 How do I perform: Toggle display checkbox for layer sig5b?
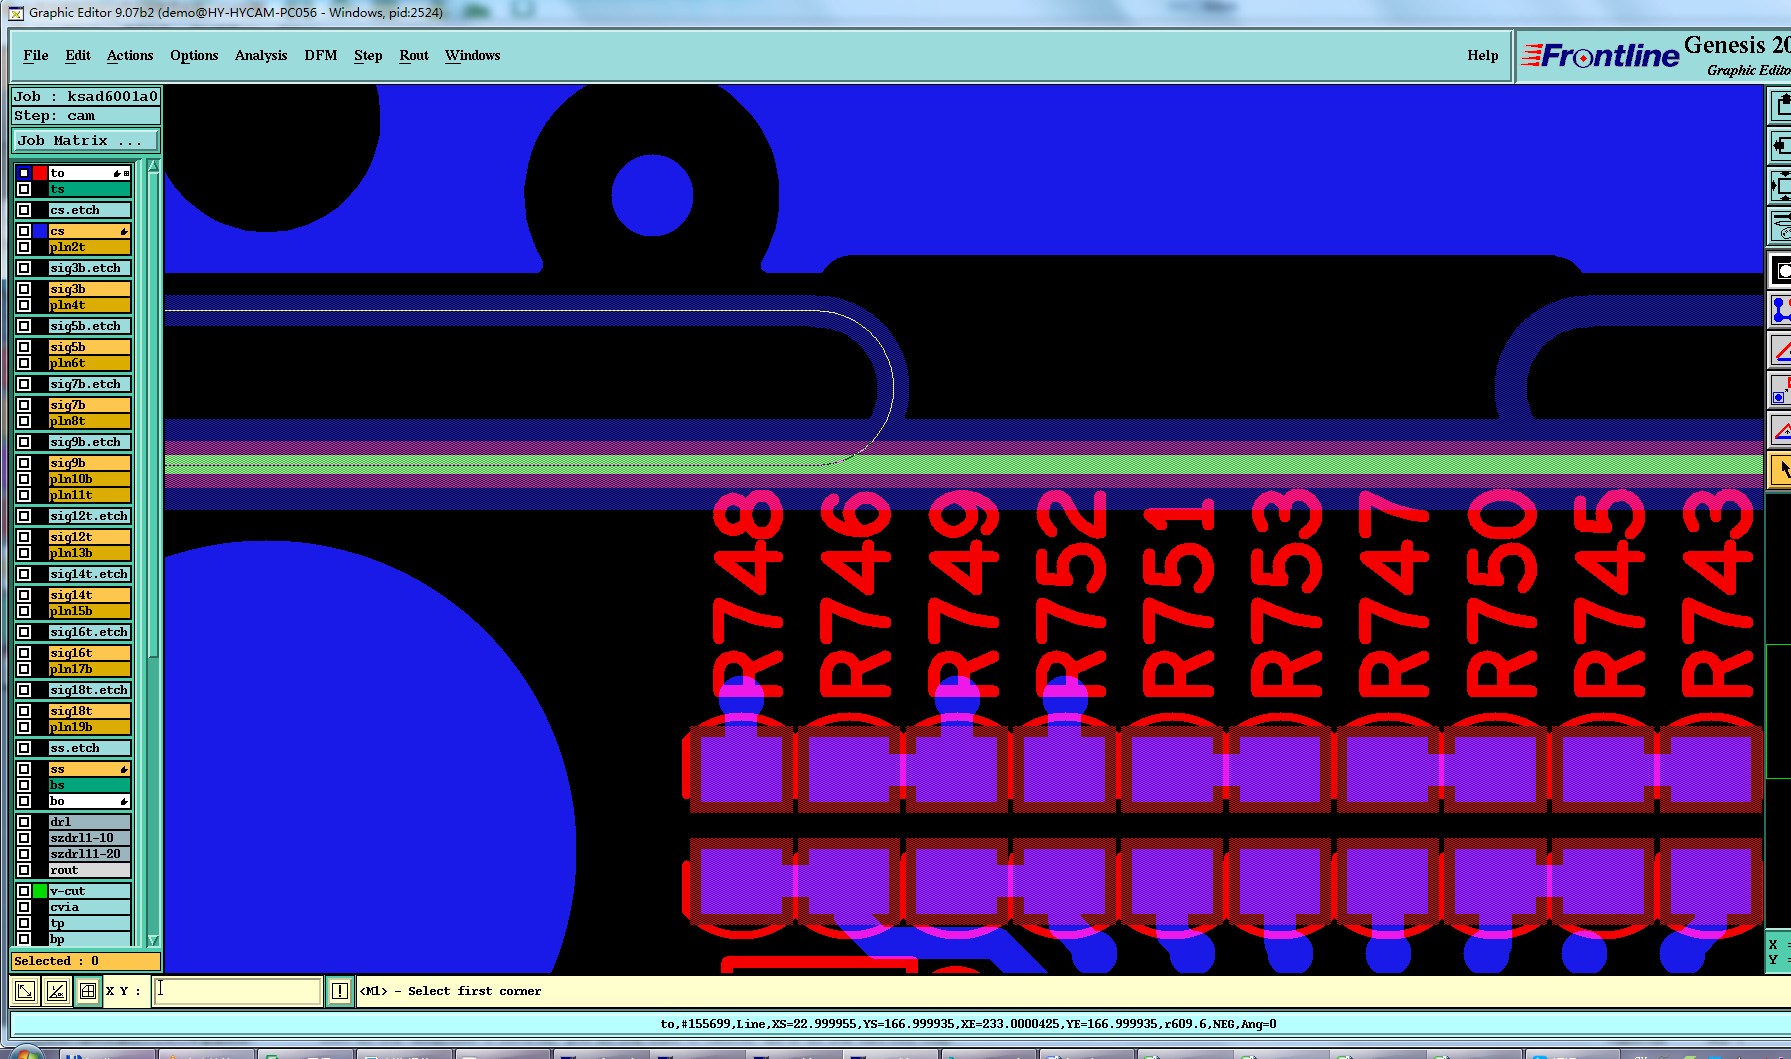pos(24,347)
